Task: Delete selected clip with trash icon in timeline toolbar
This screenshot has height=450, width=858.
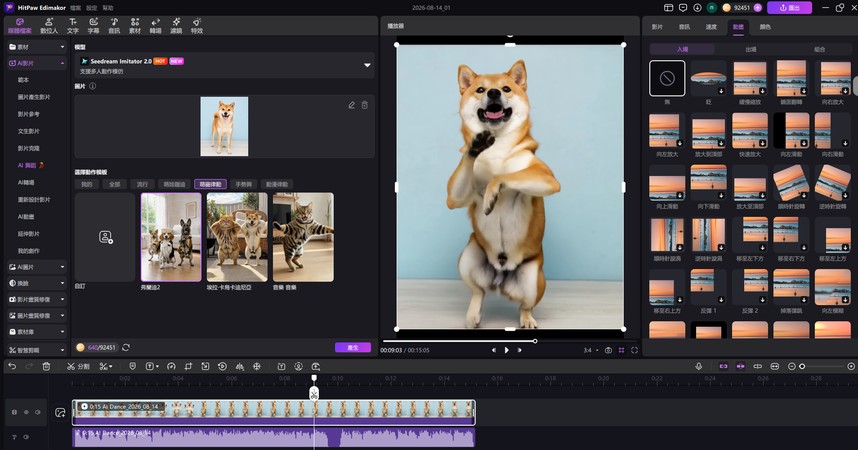Action: pyautogui.click(x=47, y=366)
